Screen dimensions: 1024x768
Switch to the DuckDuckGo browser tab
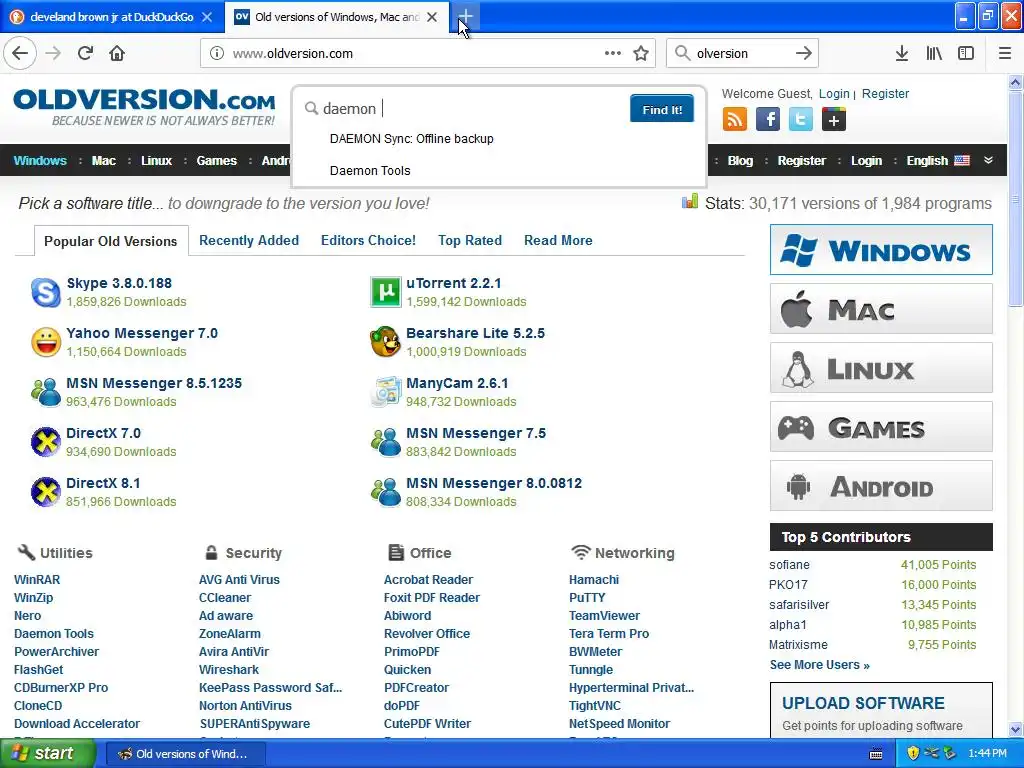point(112,17)
